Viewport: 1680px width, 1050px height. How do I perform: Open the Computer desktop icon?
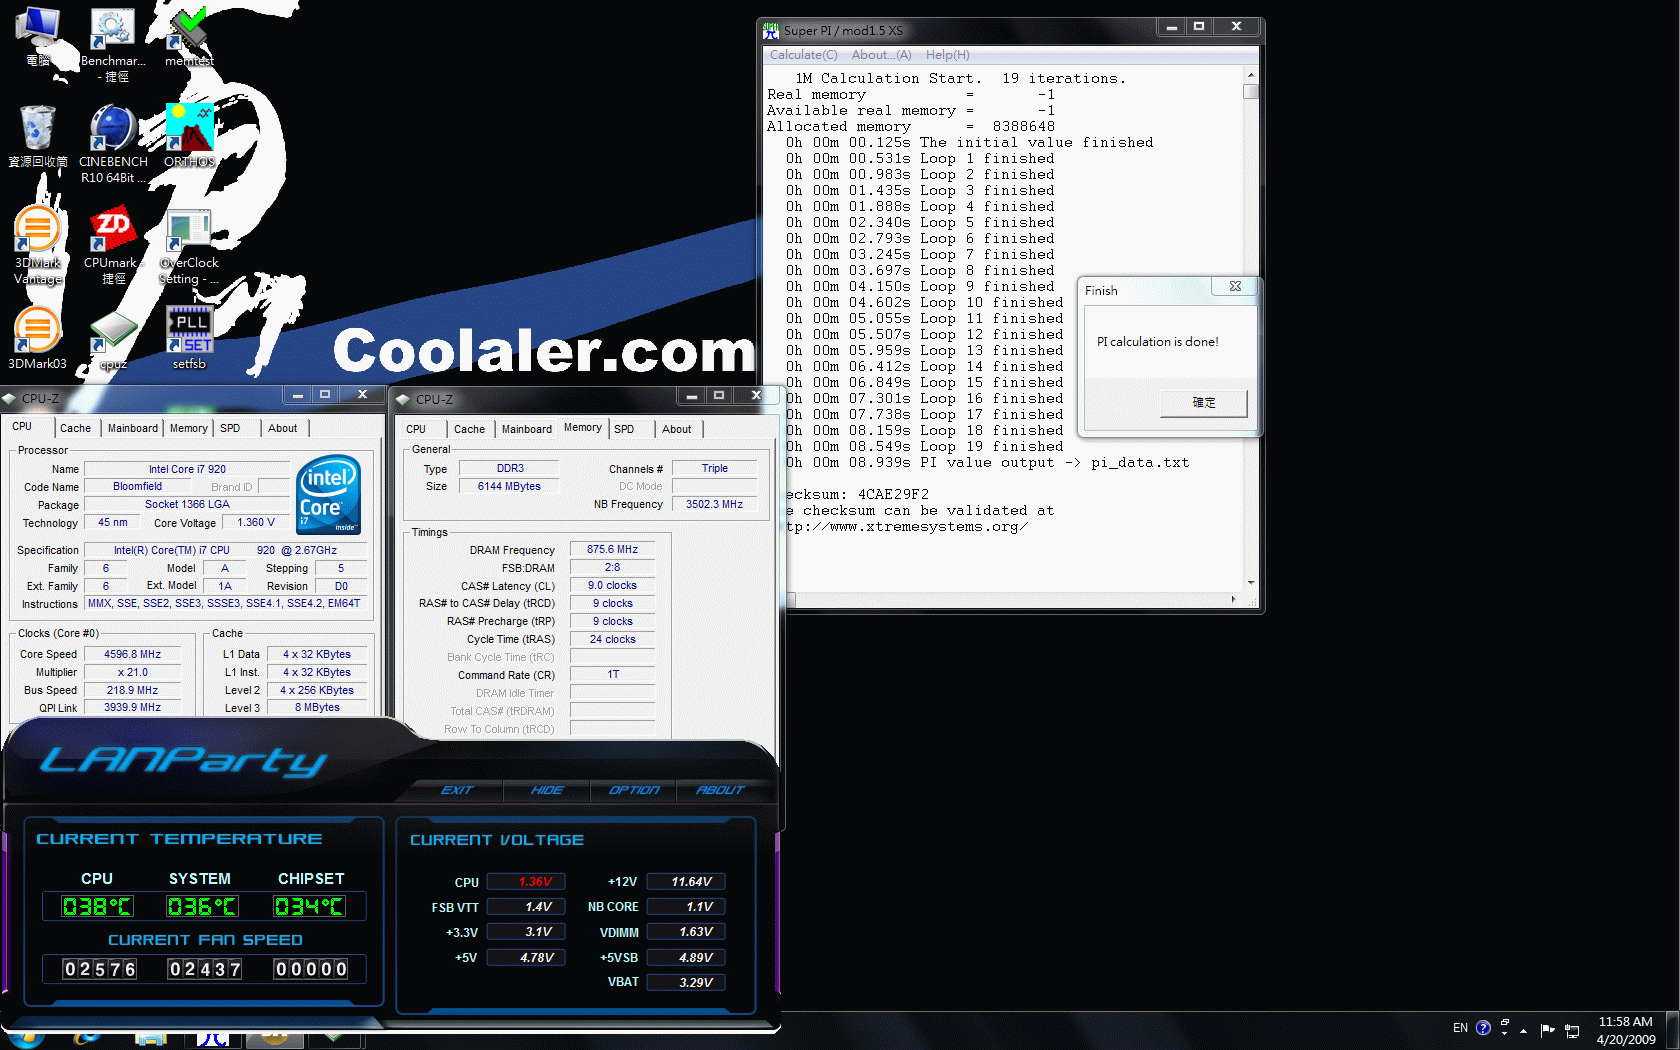click(37, 35)
